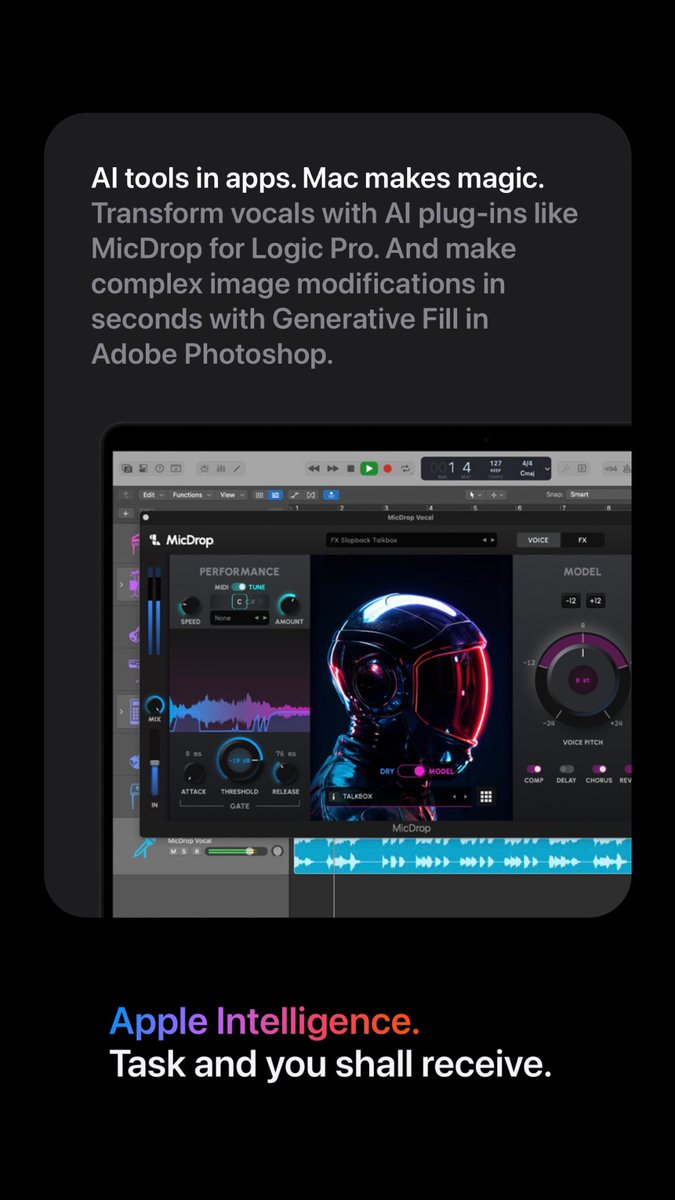Click the AMOUNT knob
This screenshot has width=675, height=1200.
288,605
